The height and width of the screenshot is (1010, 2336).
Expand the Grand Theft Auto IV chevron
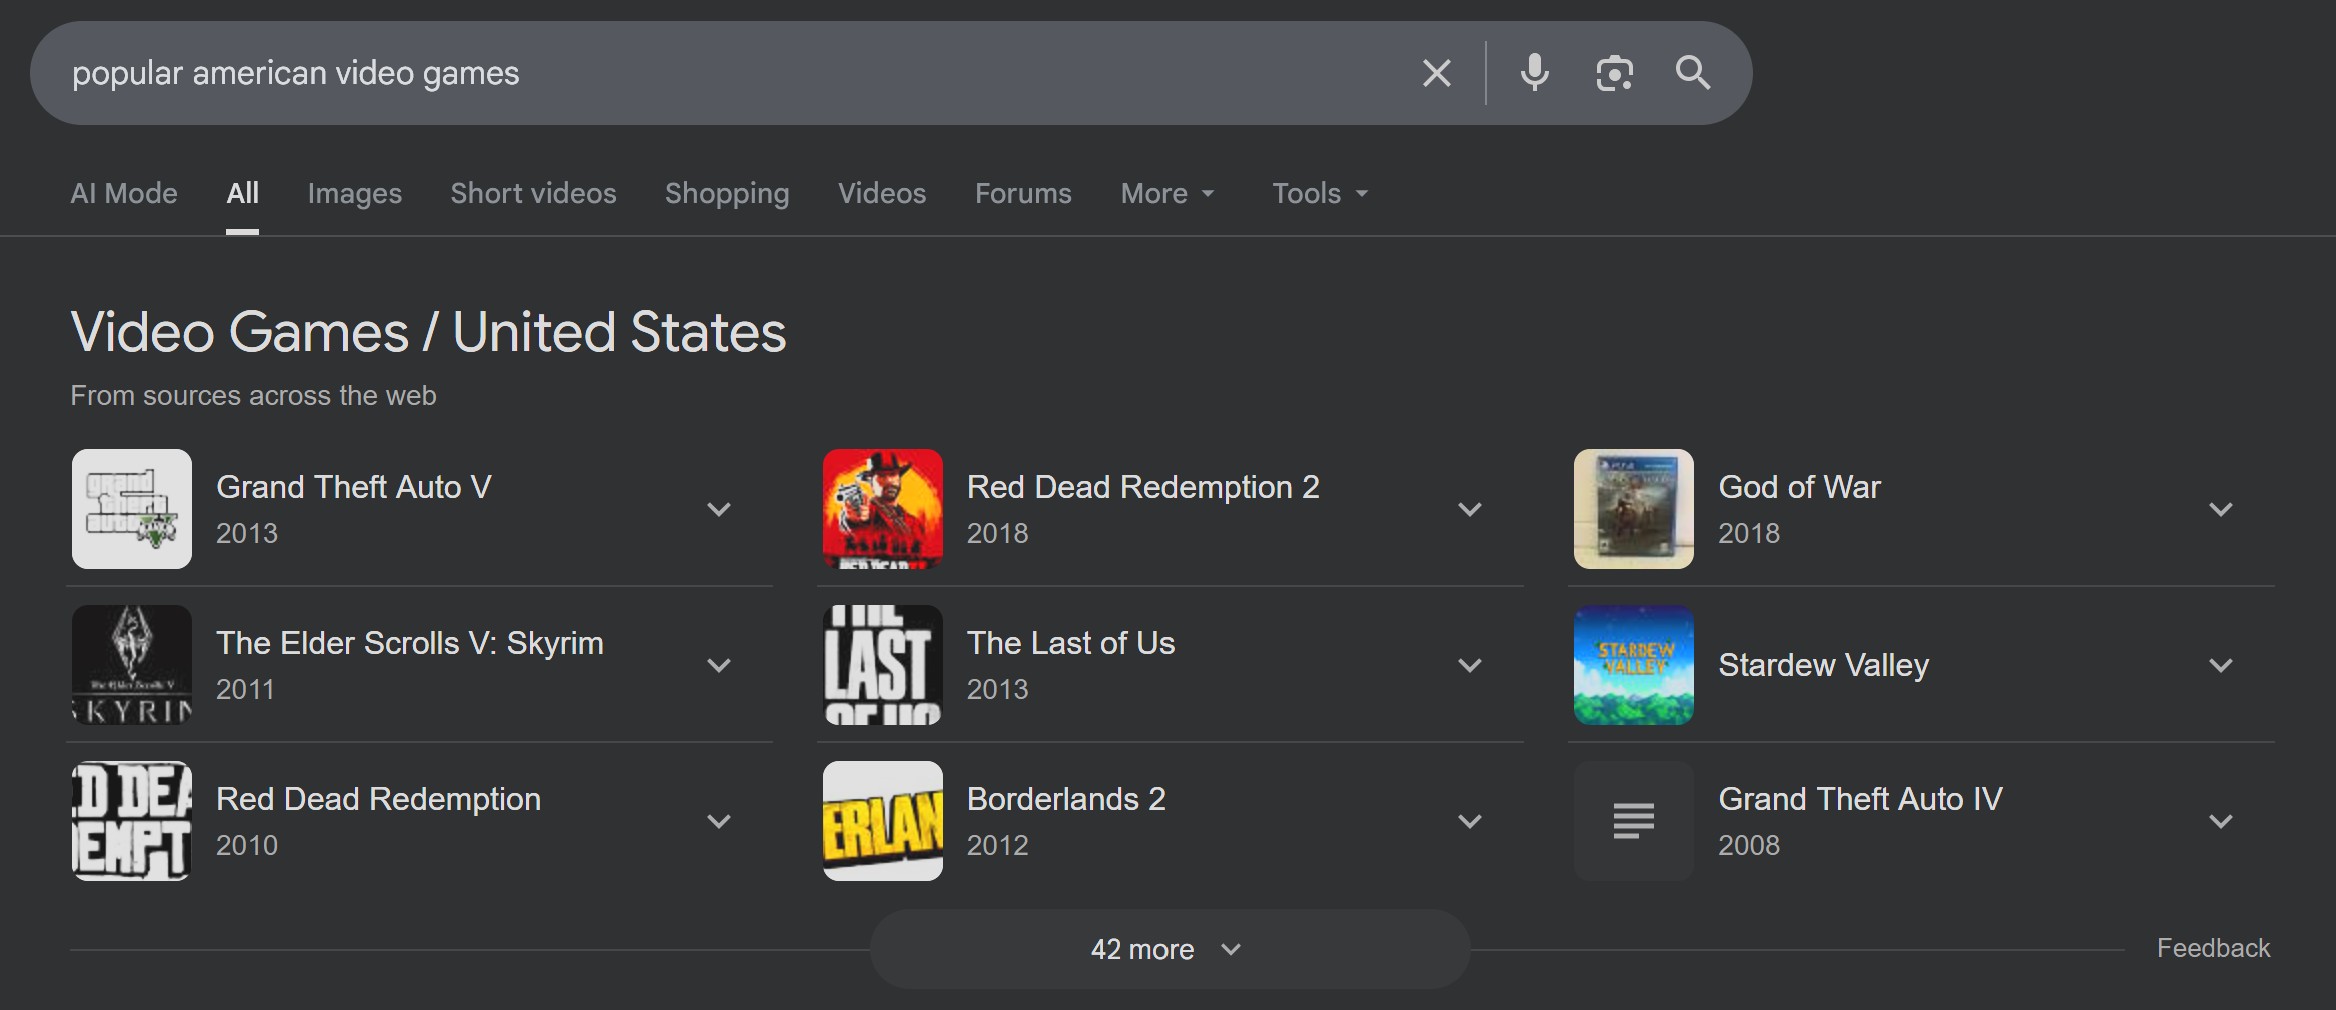pos(2221,821)
